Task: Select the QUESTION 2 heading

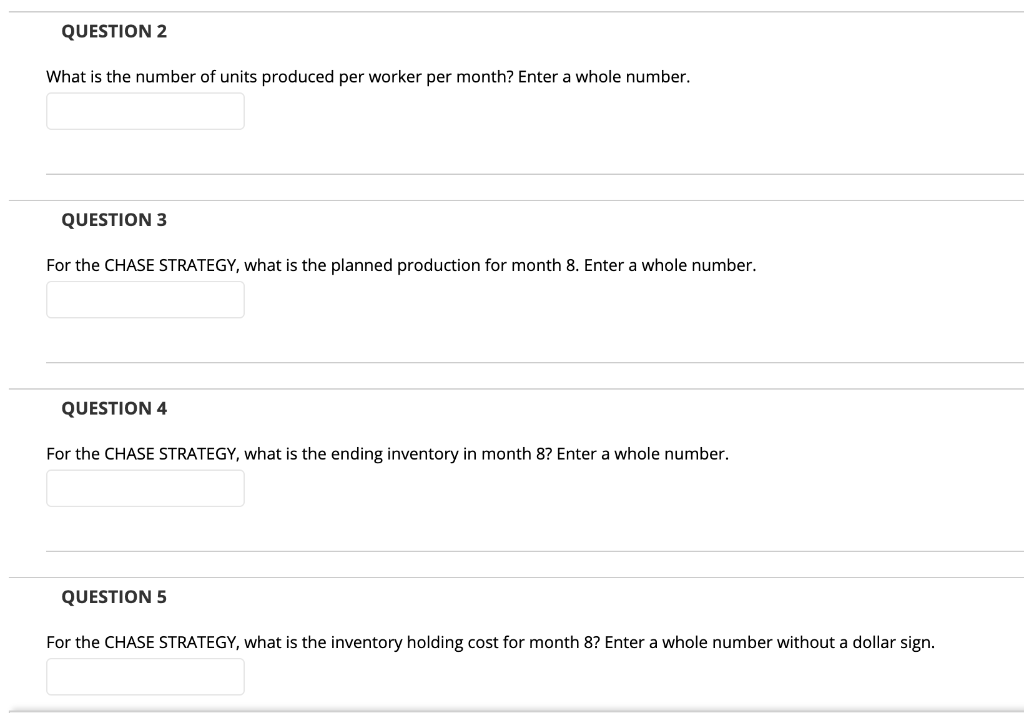Action: point(114,31)
